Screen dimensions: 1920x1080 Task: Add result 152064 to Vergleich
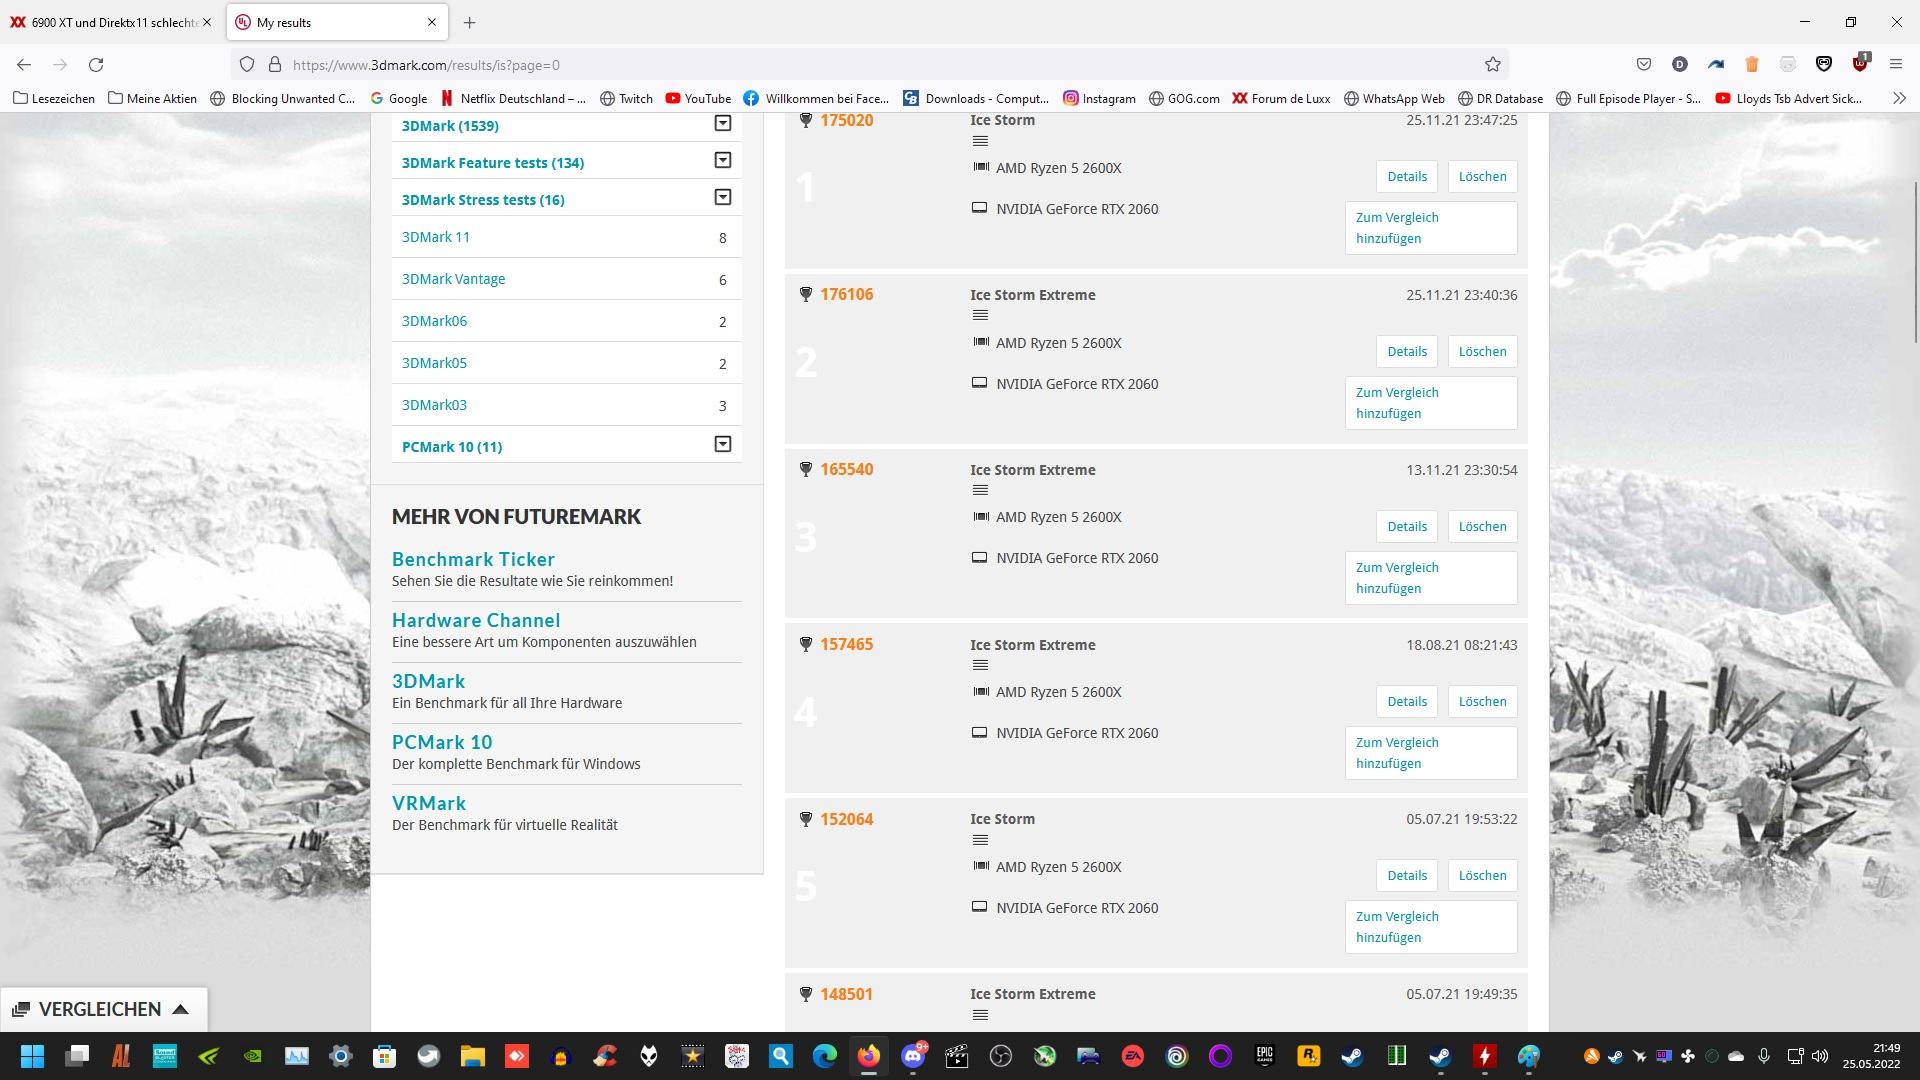coord(1431,927)
